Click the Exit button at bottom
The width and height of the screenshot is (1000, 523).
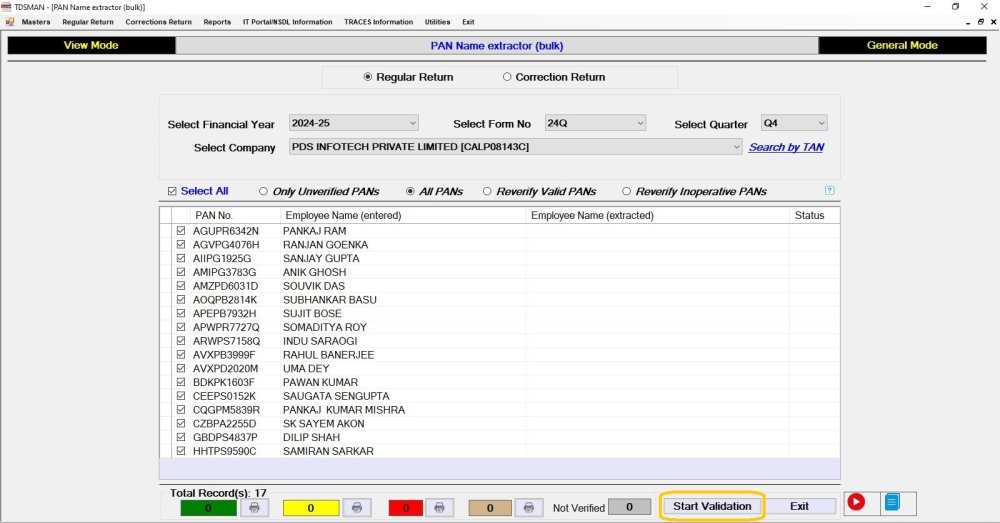[800, 506]
